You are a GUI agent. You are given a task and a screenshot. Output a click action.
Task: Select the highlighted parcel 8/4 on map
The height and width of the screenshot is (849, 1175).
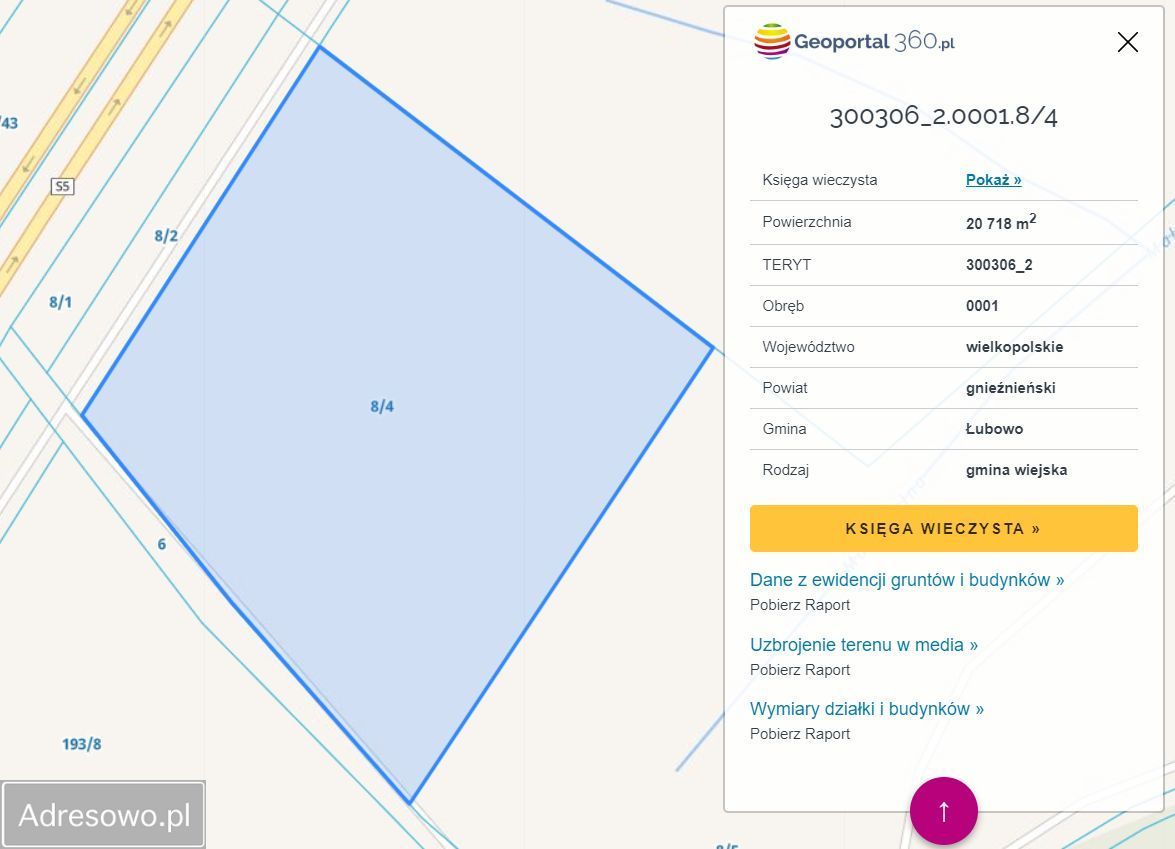(x=382, y=406)
